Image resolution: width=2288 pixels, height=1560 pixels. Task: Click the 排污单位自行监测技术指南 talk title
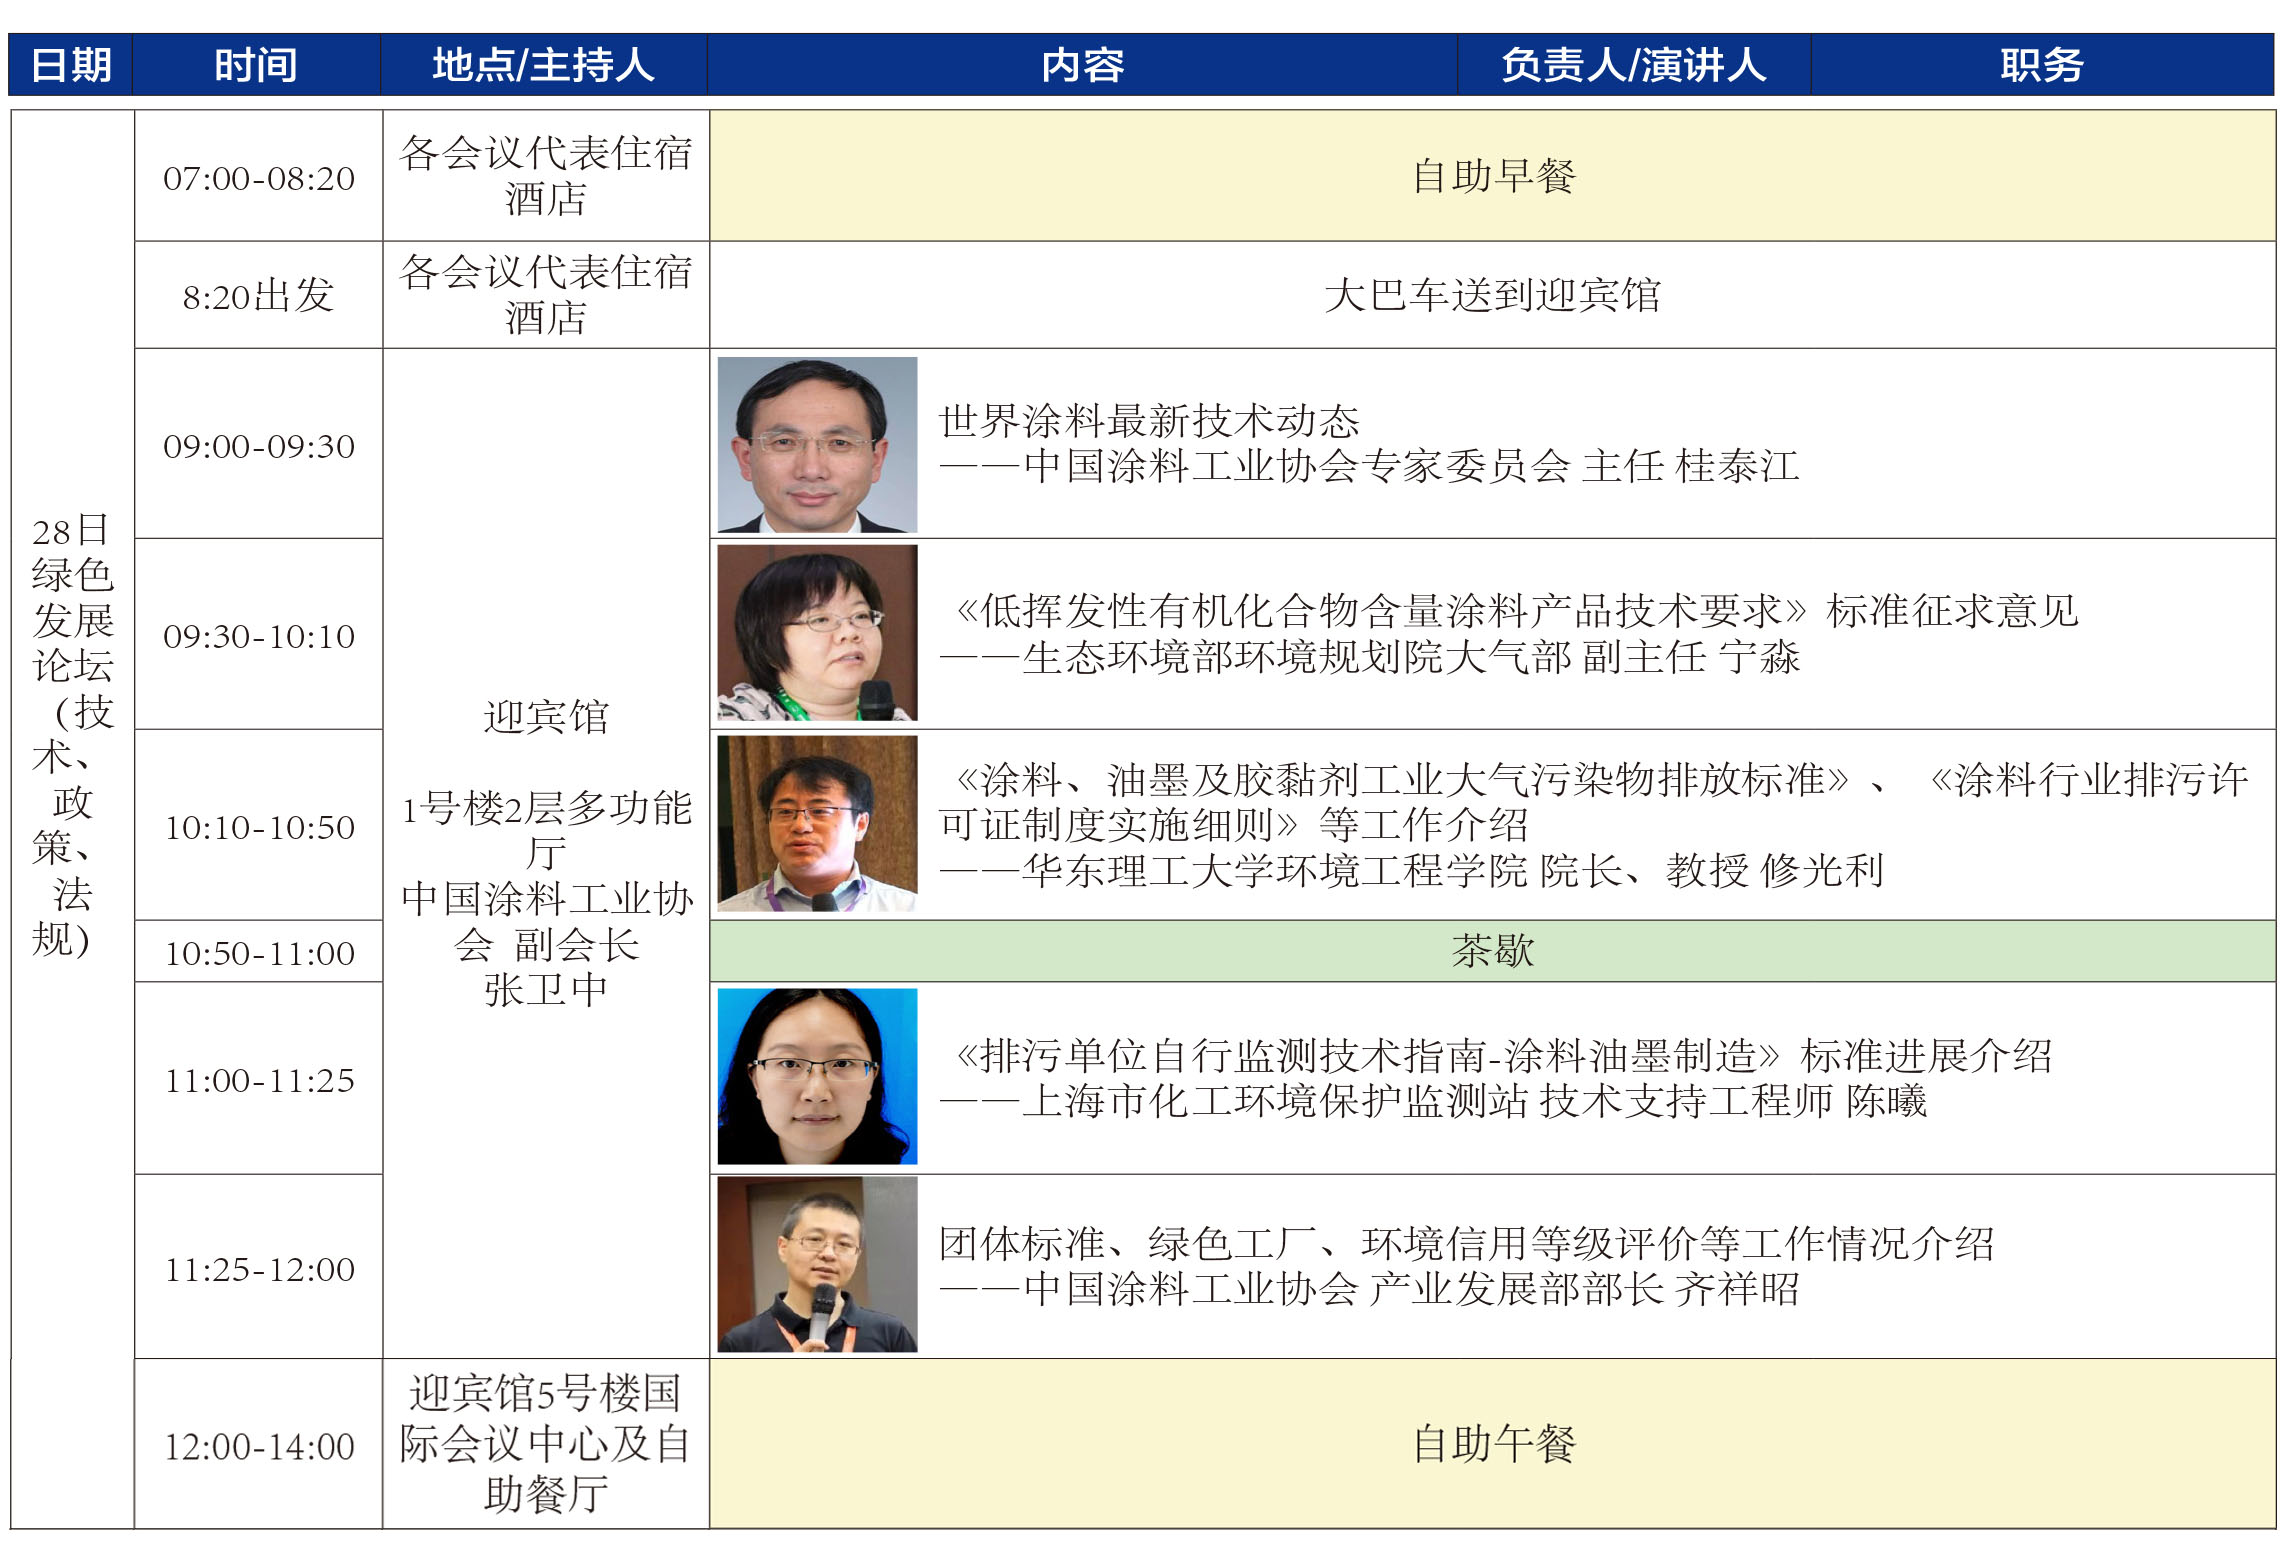1503,1055
